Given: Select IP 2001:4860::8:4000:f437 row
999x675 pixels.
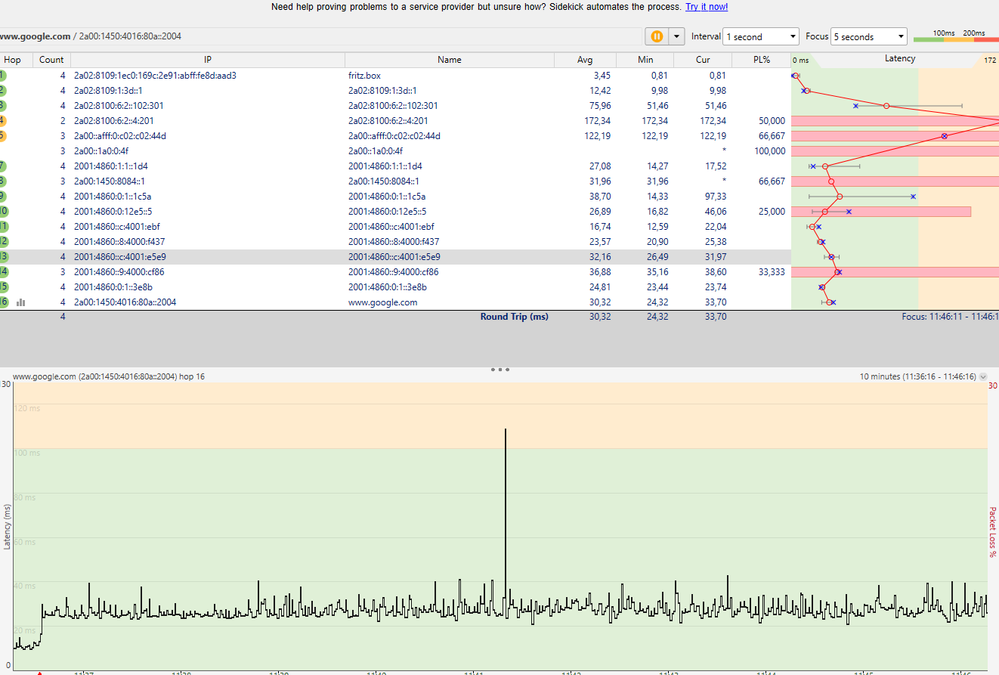Looking at the screenshot, I should 119,242.
